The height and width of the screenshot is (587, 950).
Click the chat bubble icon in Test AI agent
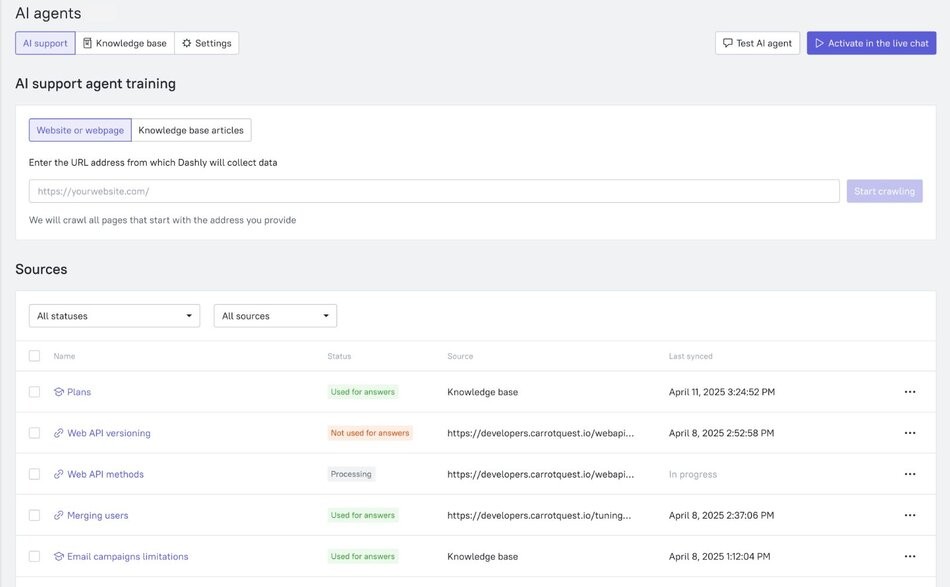click(728, 42)
